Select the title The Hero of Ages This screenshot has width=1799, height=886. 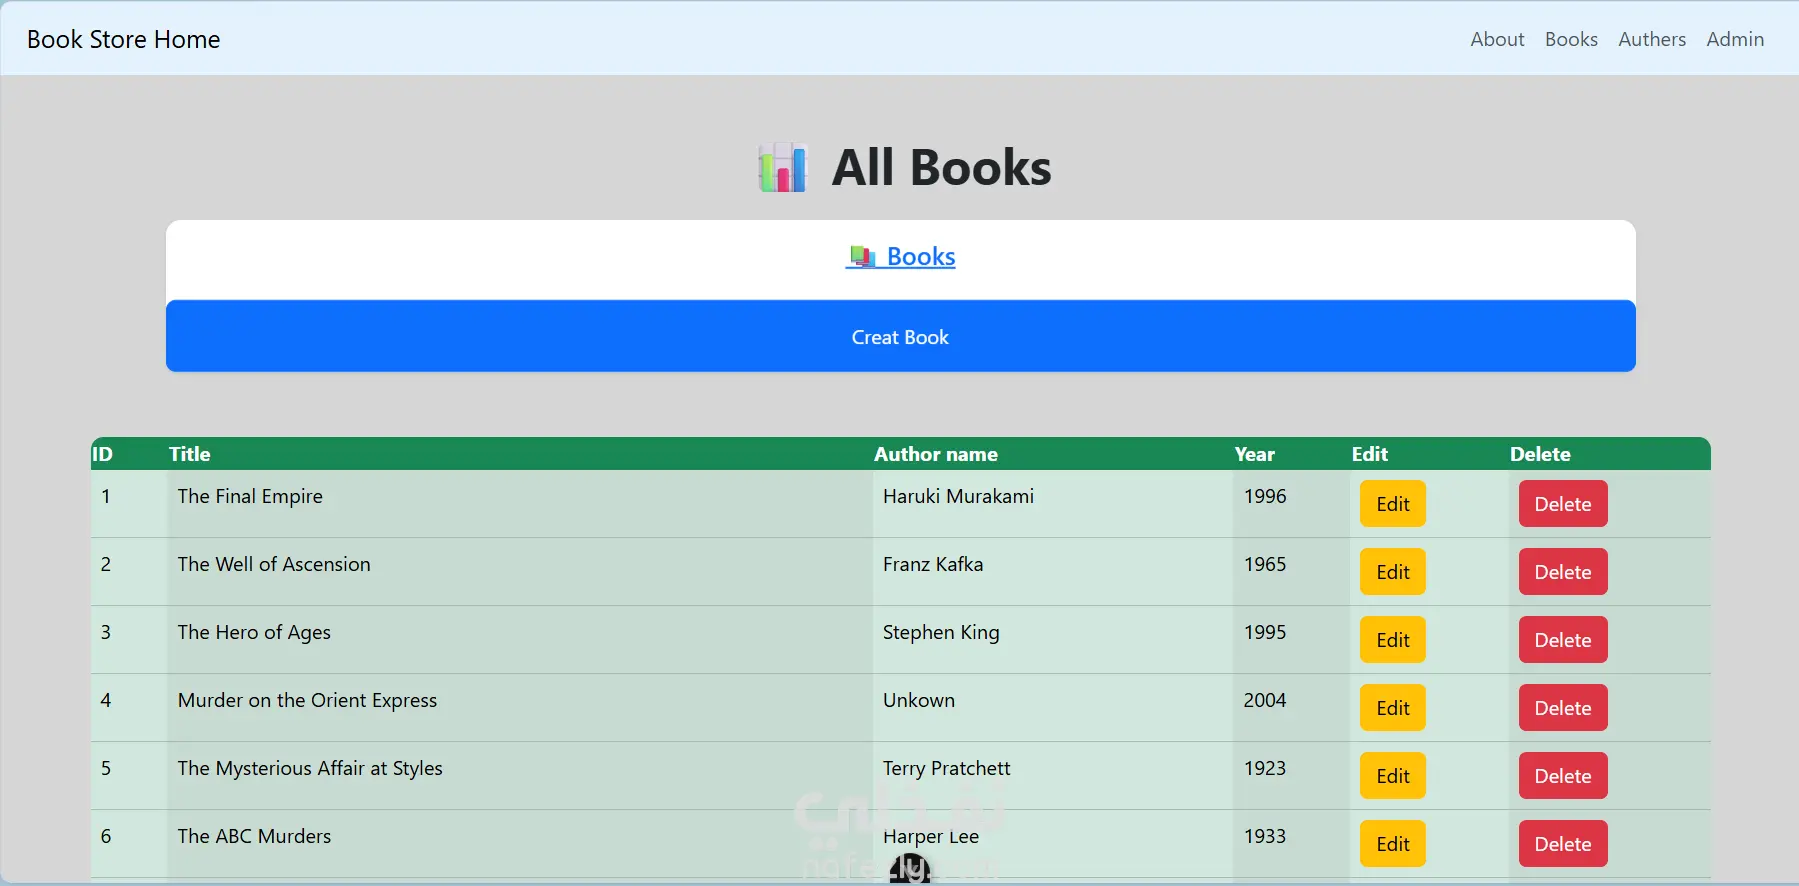coord(254,632)
